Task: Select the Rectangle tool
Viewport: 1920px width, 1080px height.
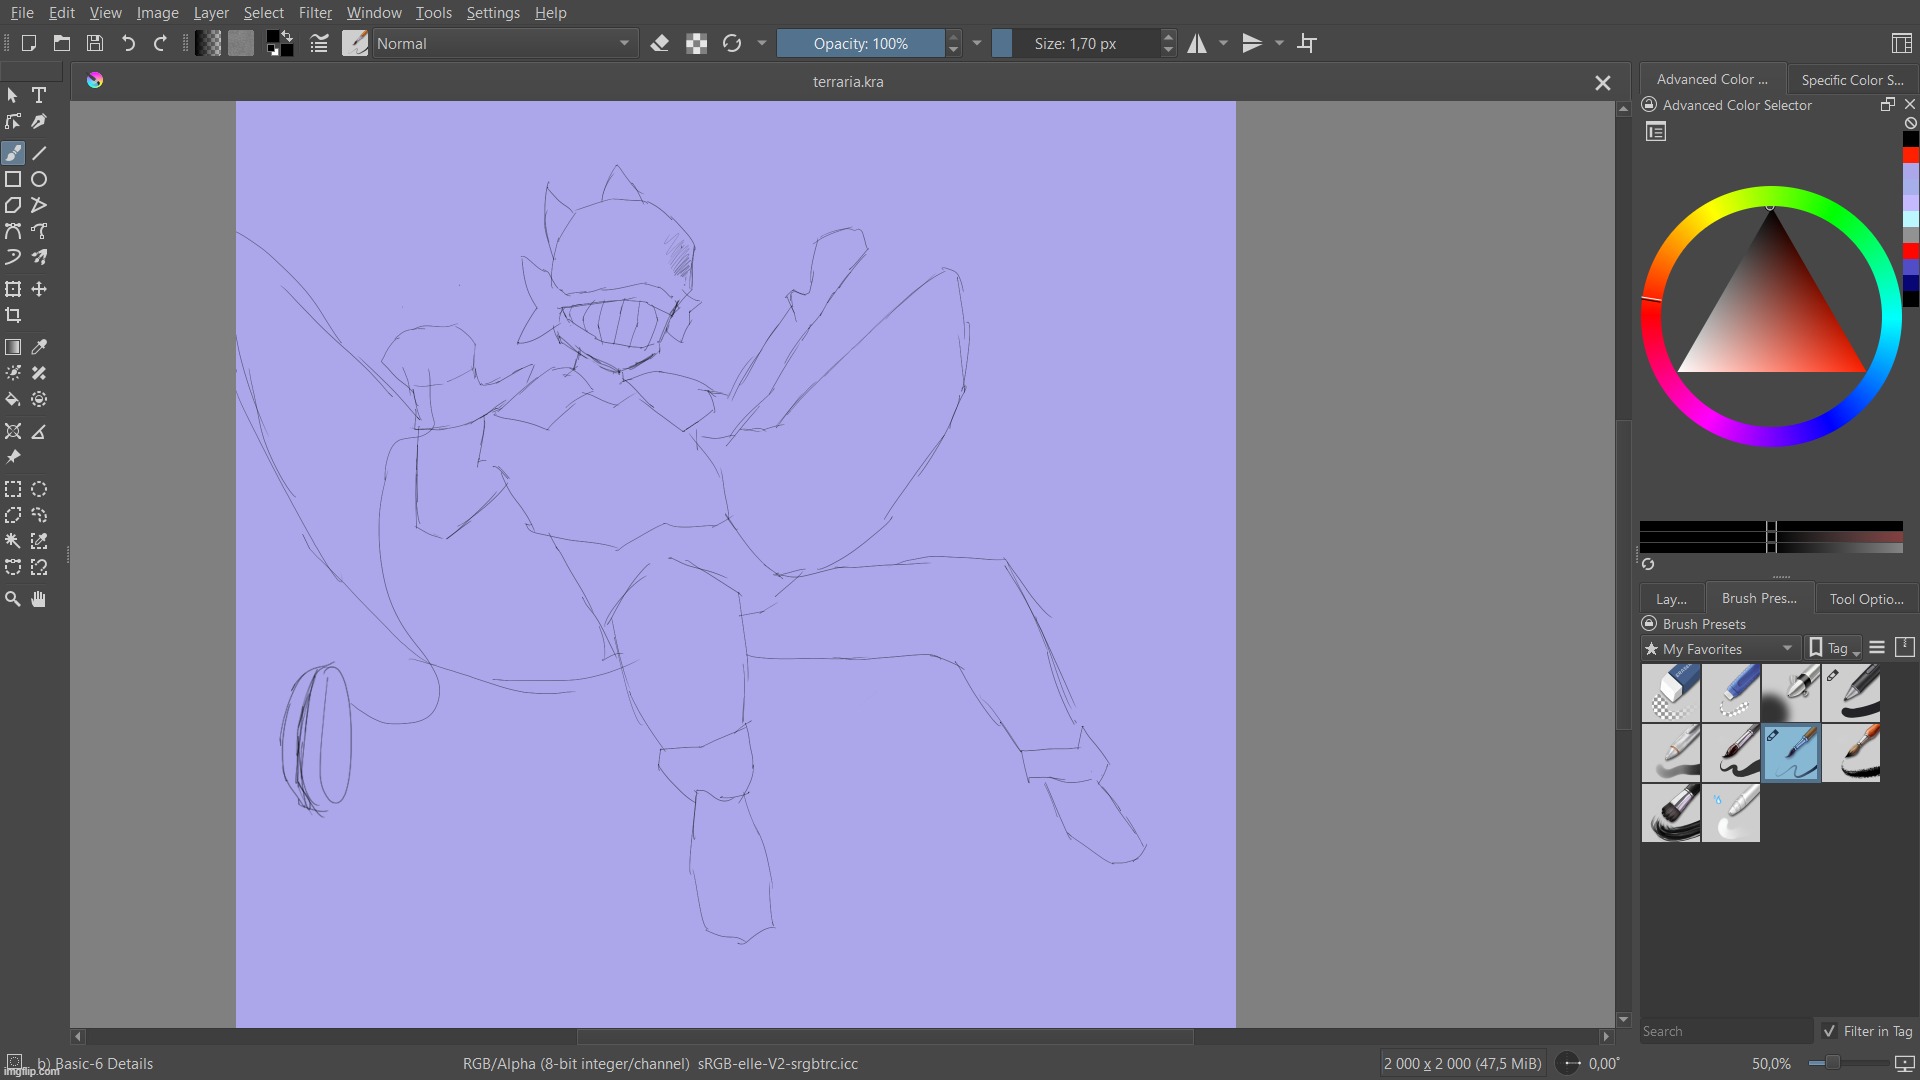Action: [13, 179]
